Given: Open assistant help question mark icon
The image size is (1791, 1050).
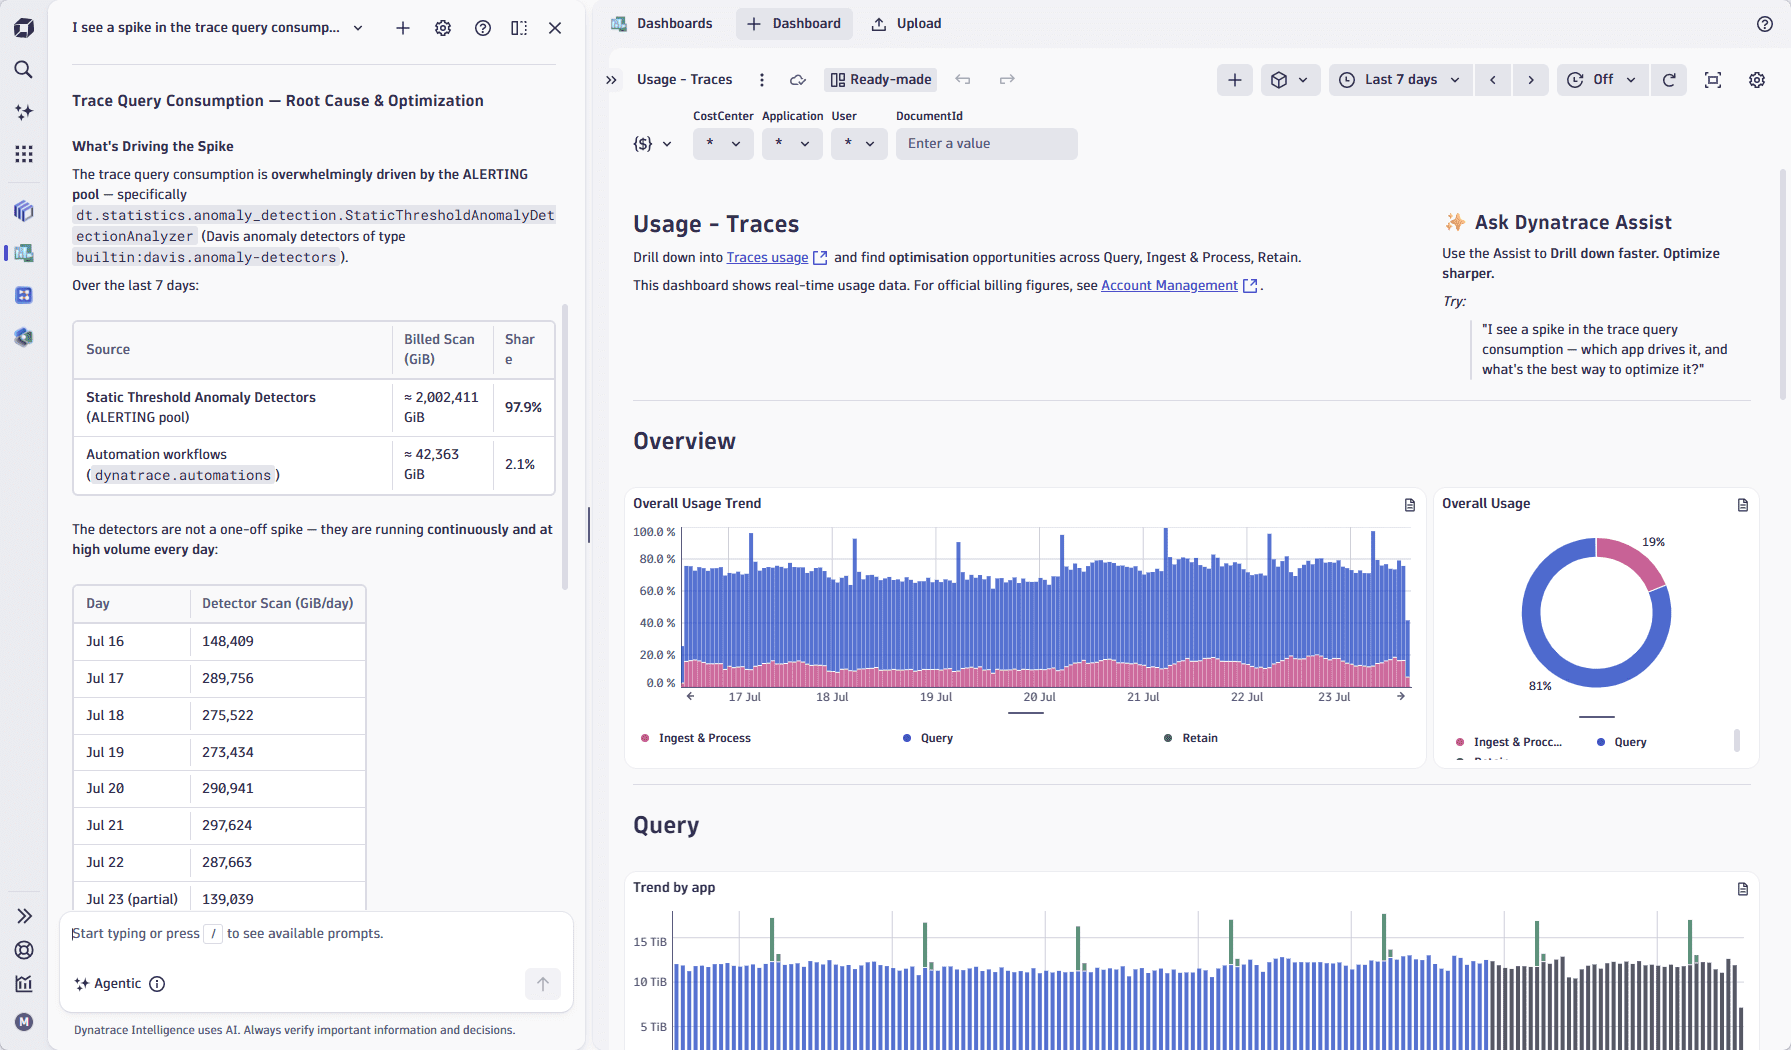Looking at the screenshot, I should pos(483,28).
